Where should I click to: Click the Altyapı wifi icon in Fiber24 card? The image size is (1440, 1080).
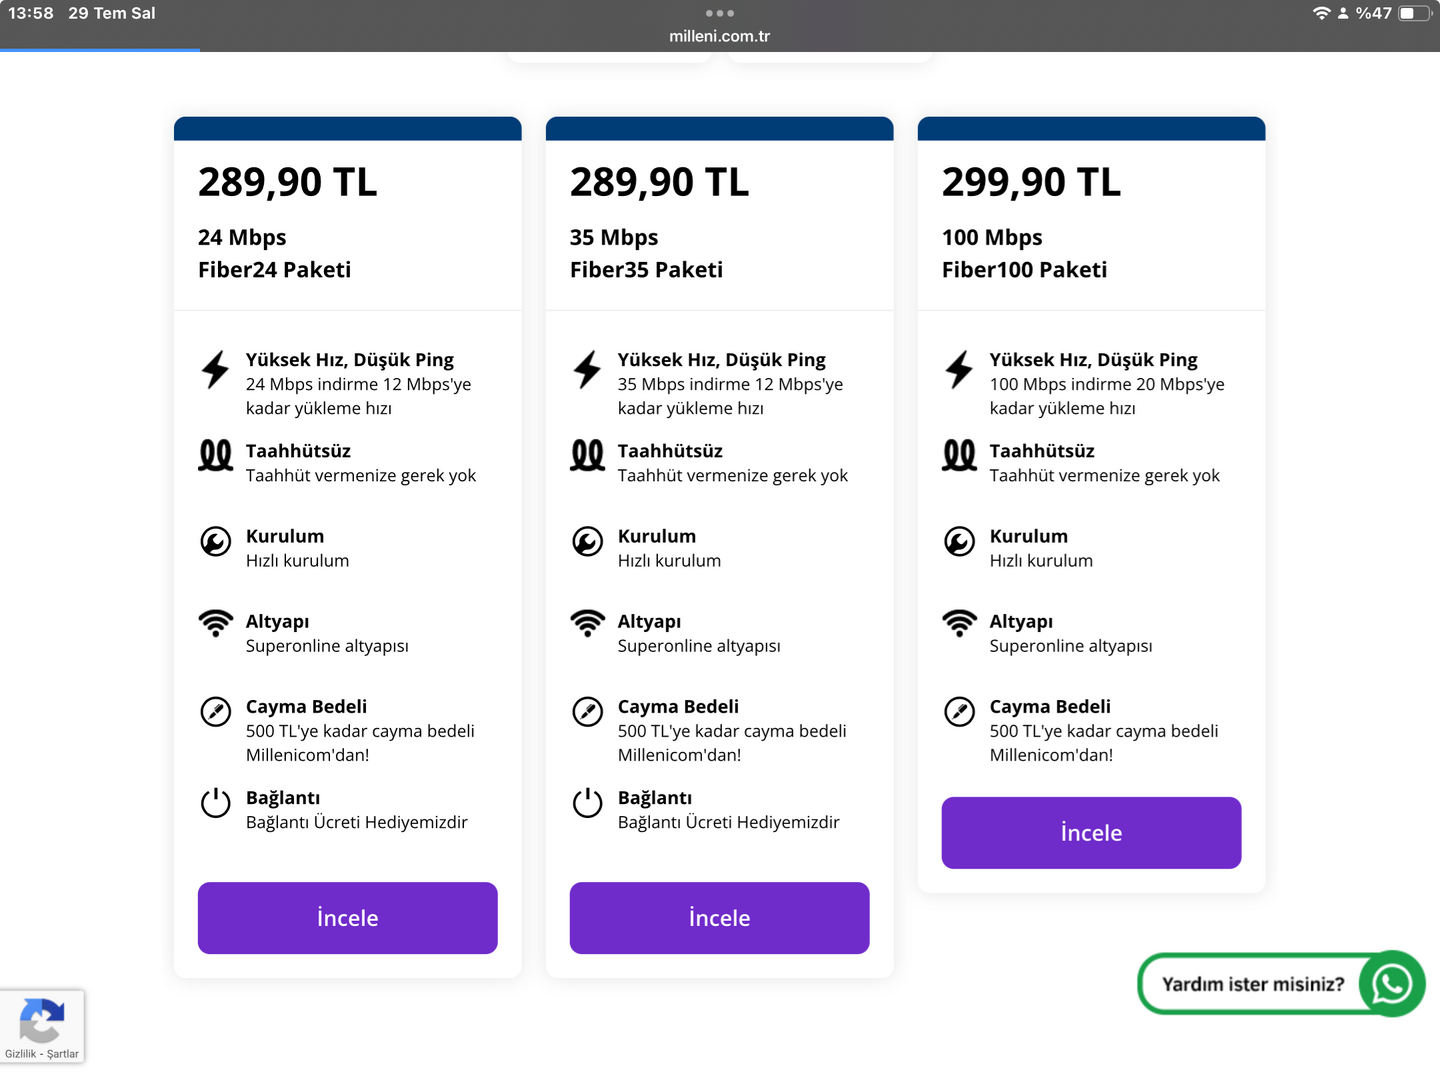coord(215,623)
